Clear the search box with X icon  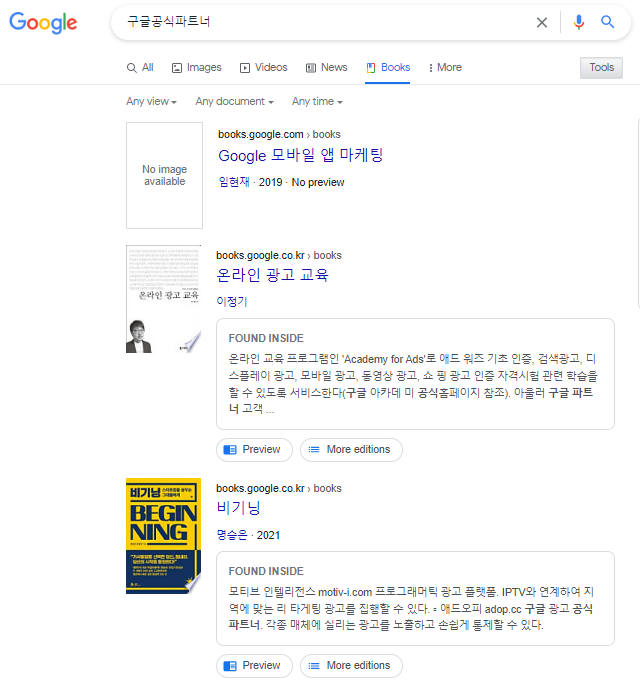542,22
